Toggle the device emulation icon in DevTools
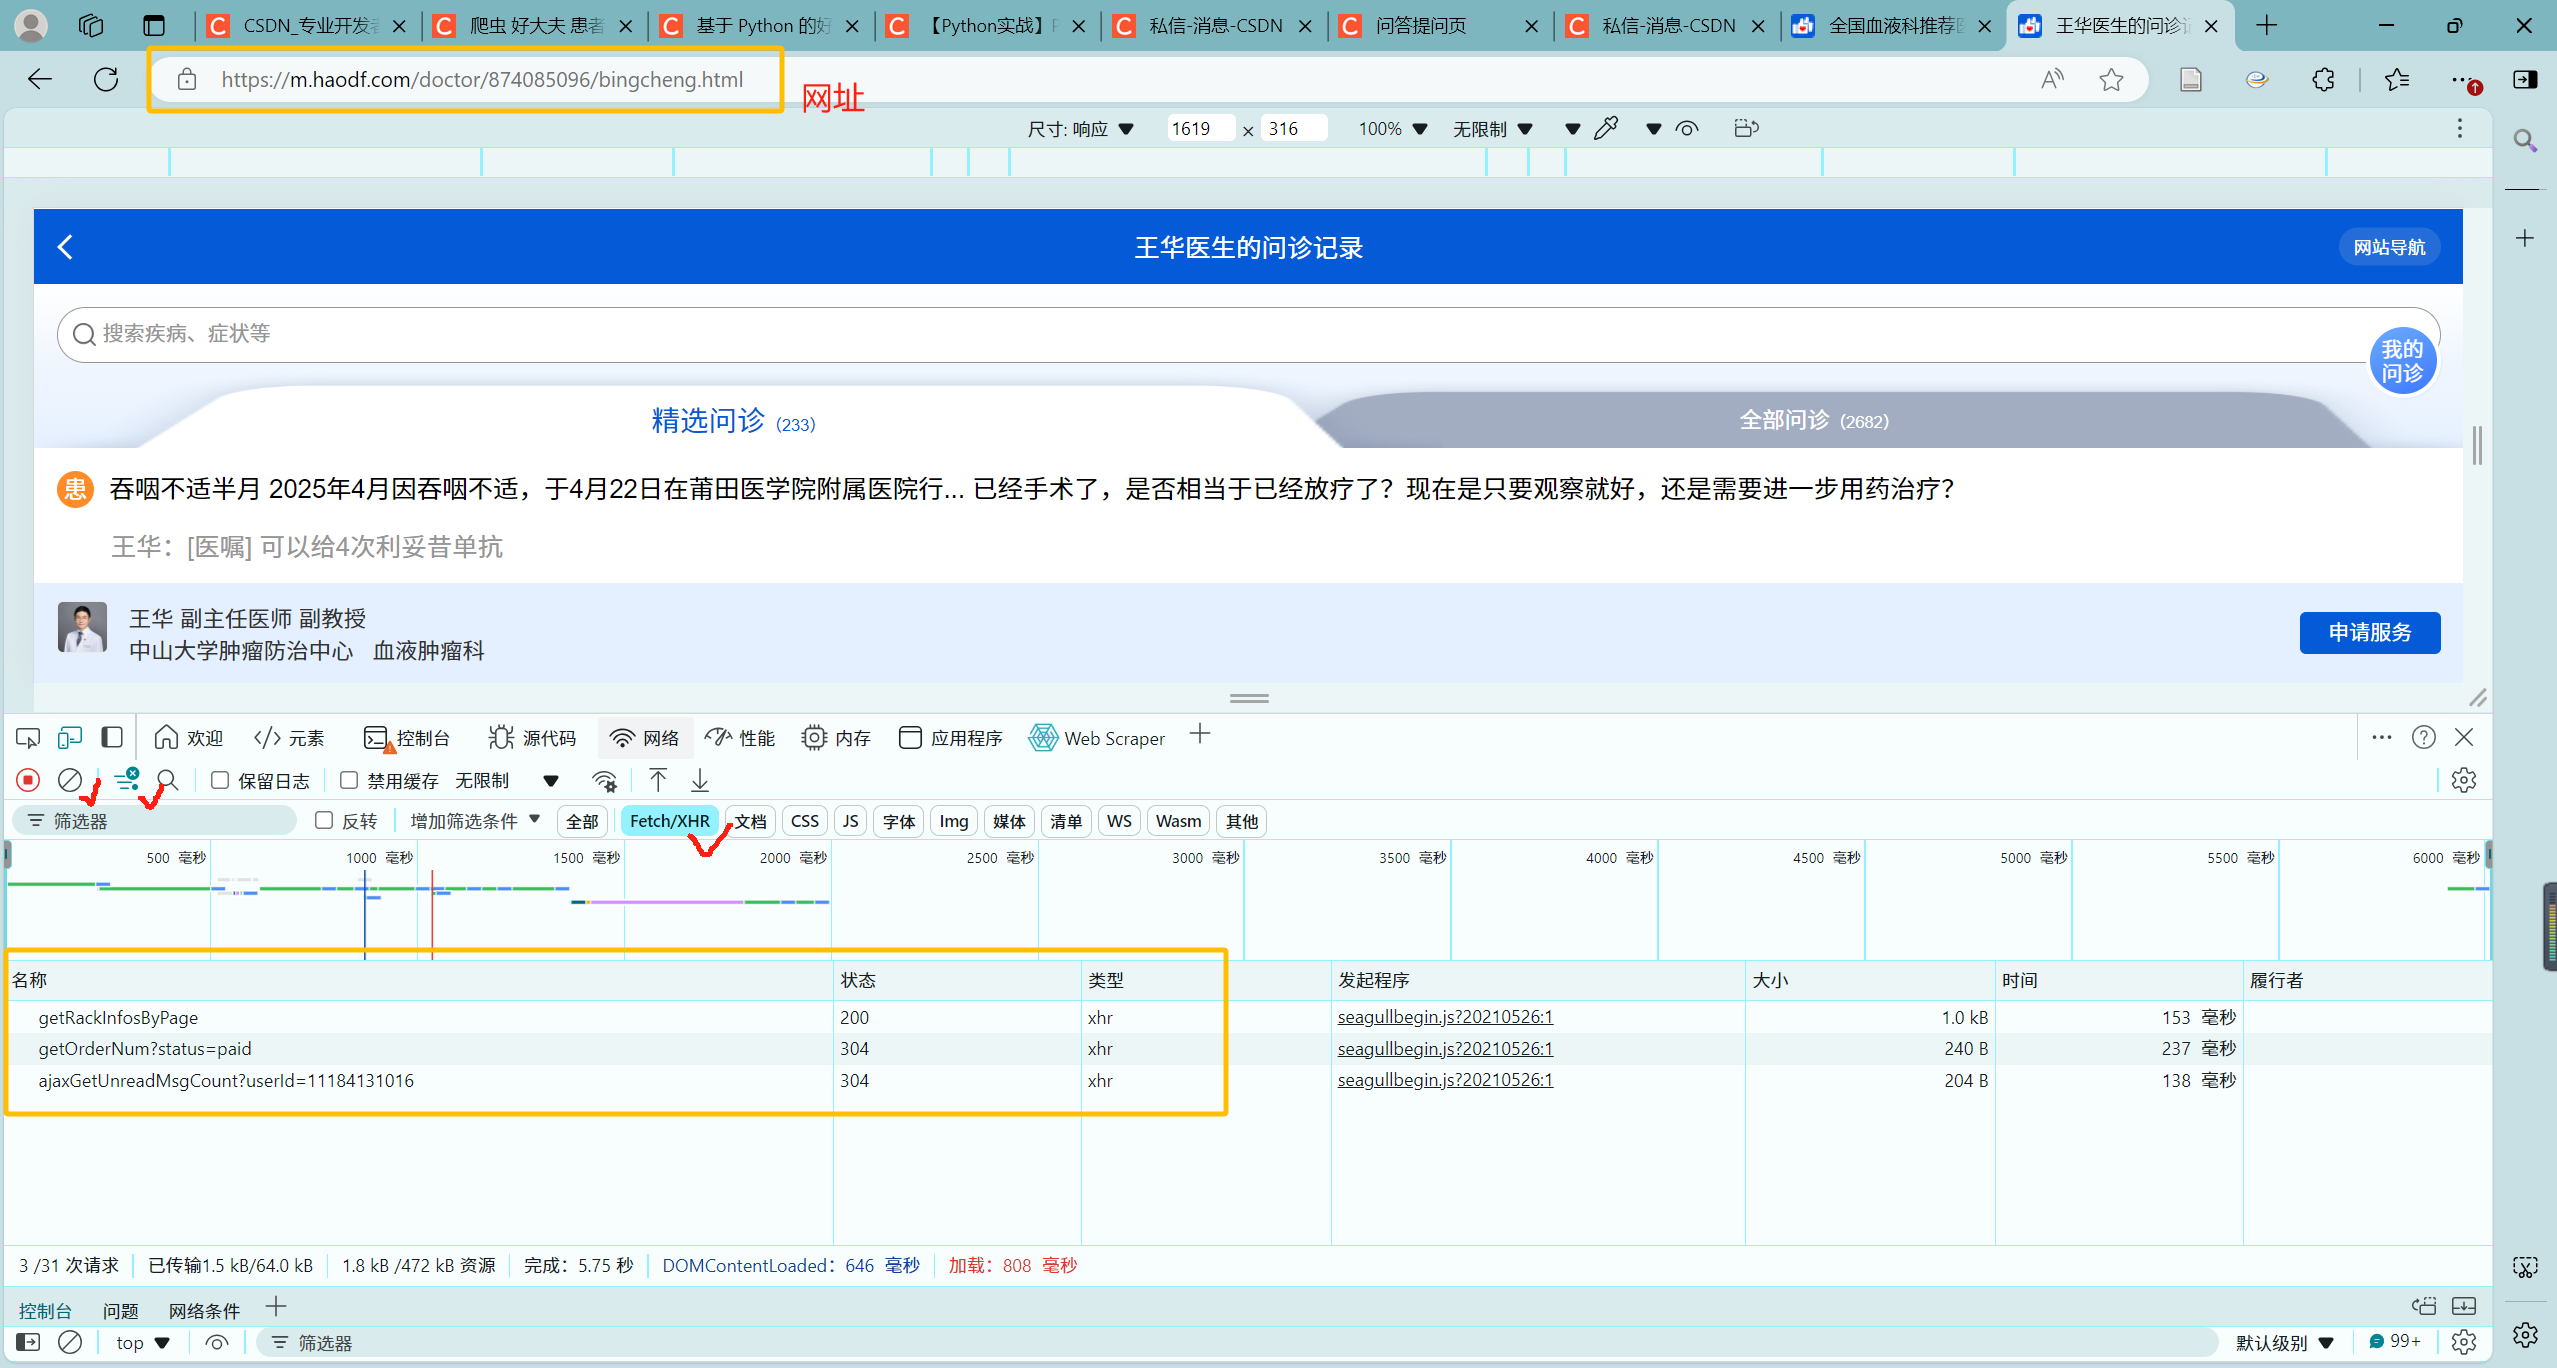Viewport: 2557px width, 1368px height. [x=70, y=738]
